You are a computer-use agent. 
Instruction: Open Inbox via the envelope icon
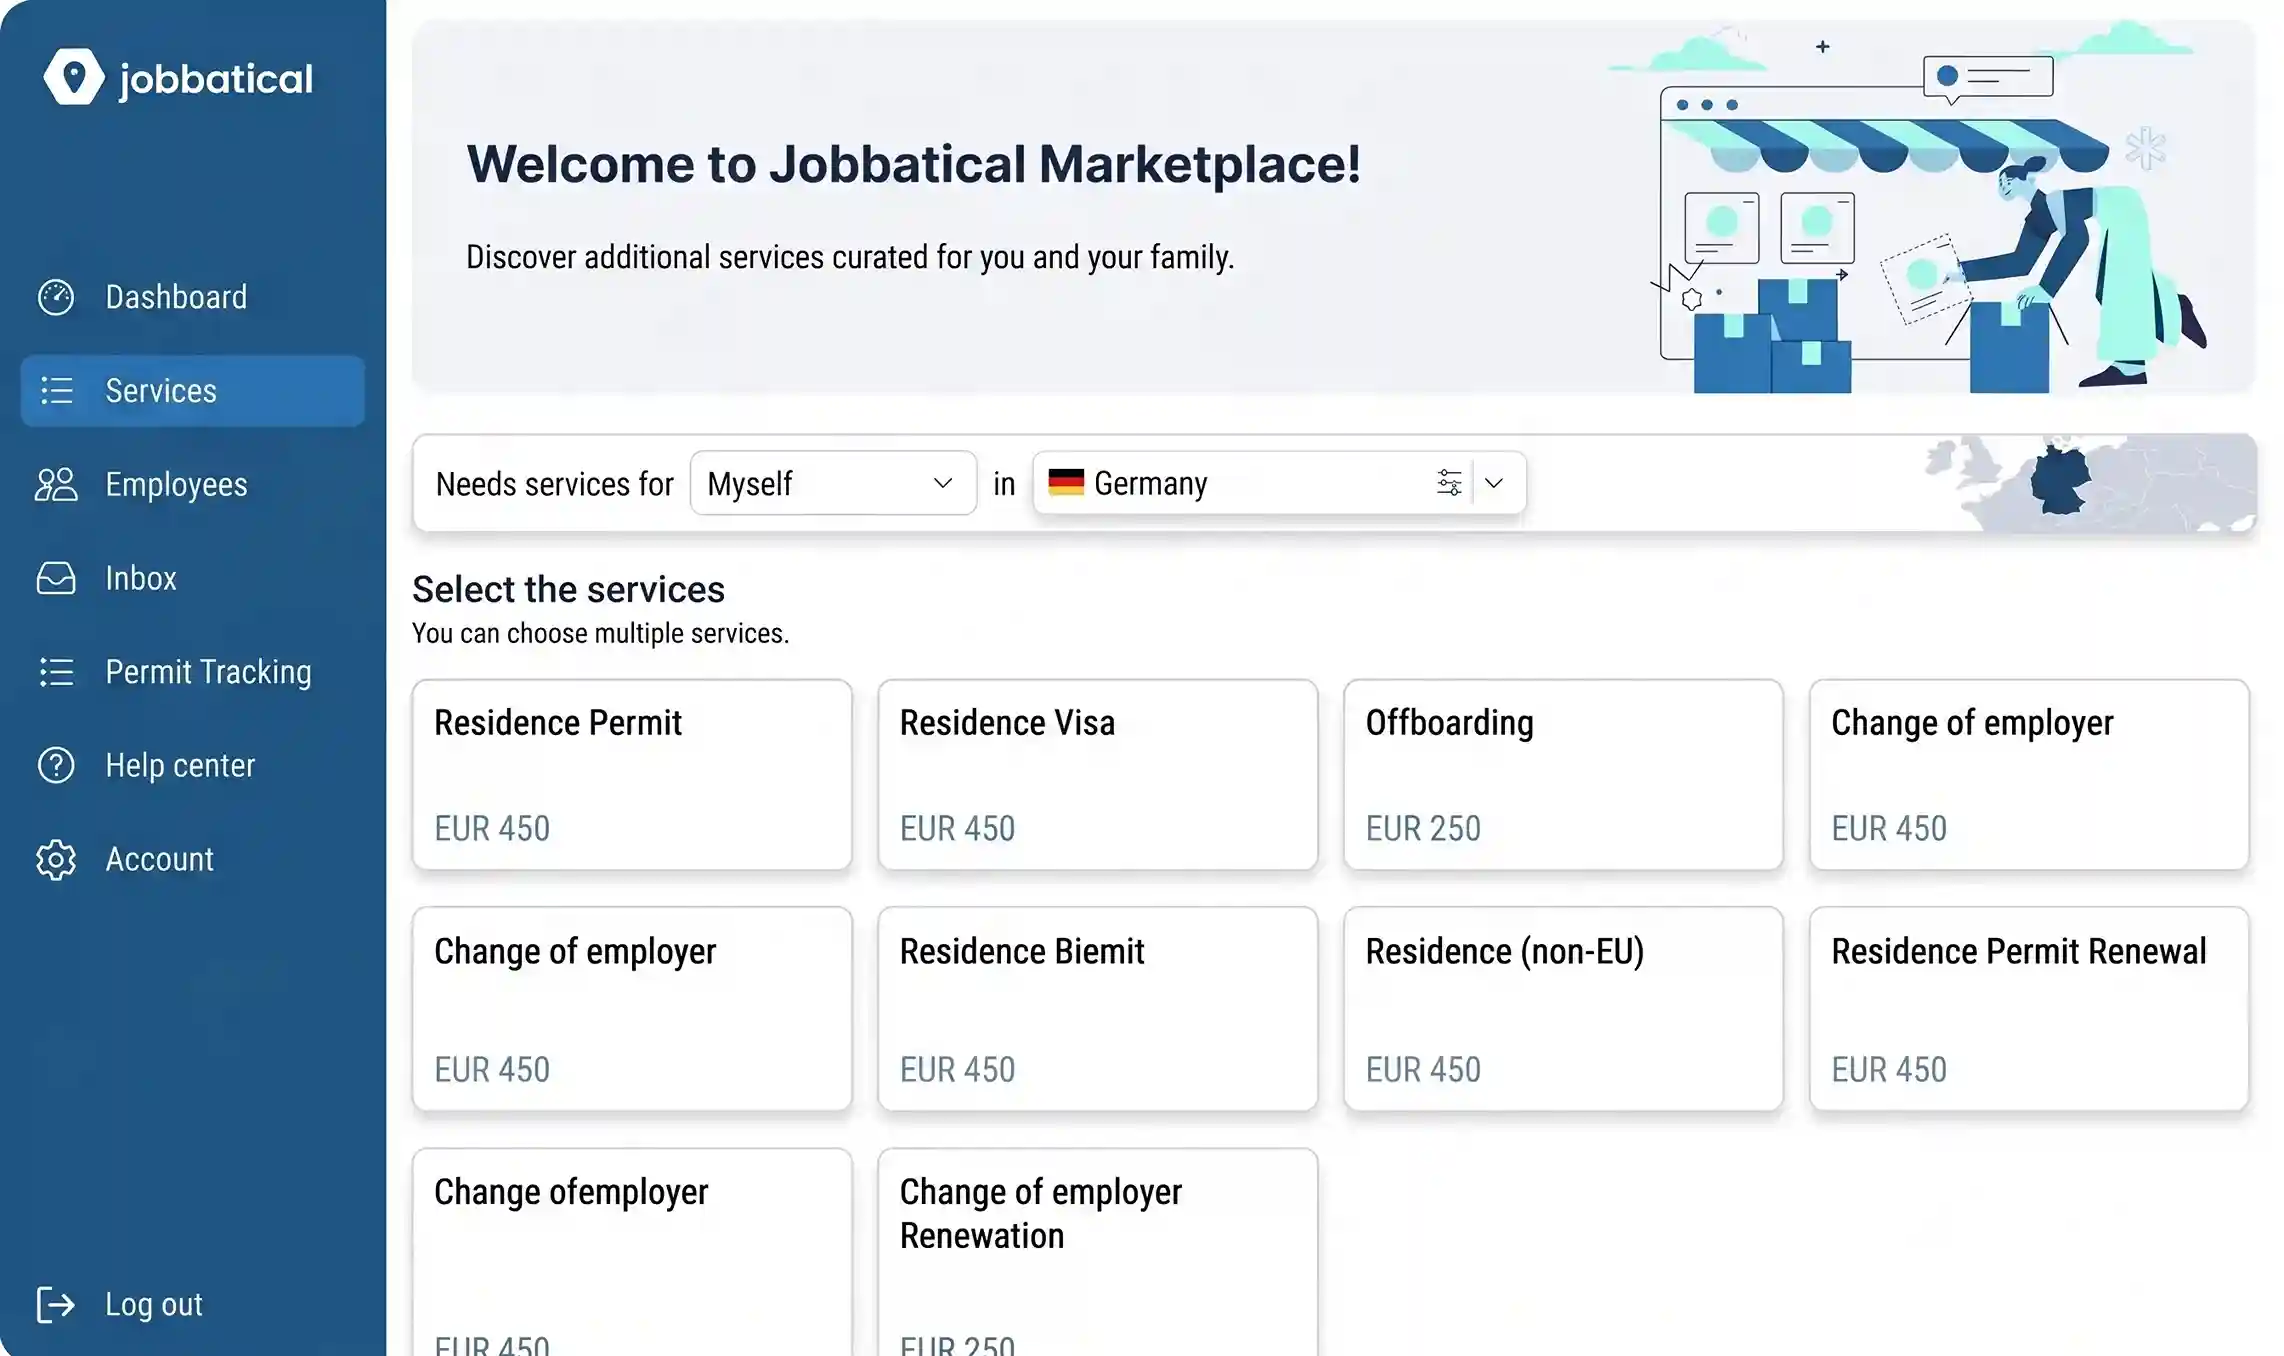pyautogui.click(x=57, y=578)
